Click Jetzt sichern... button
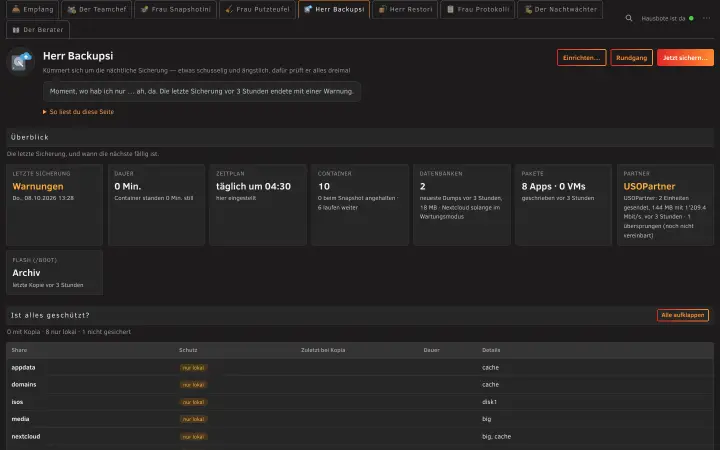 [685, 57]
